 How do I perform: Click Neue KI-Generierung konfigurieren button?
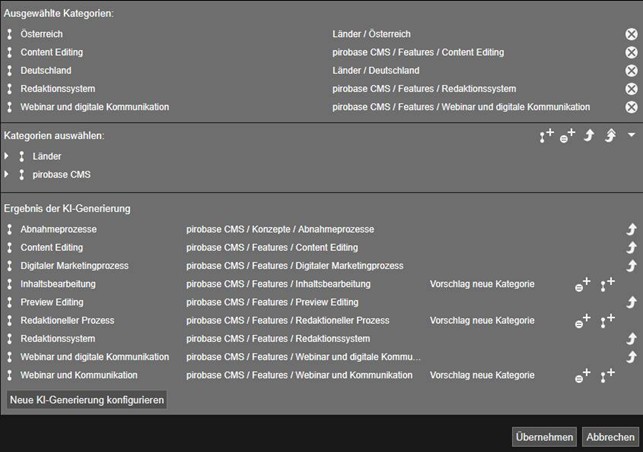click(x=87, y=399)
